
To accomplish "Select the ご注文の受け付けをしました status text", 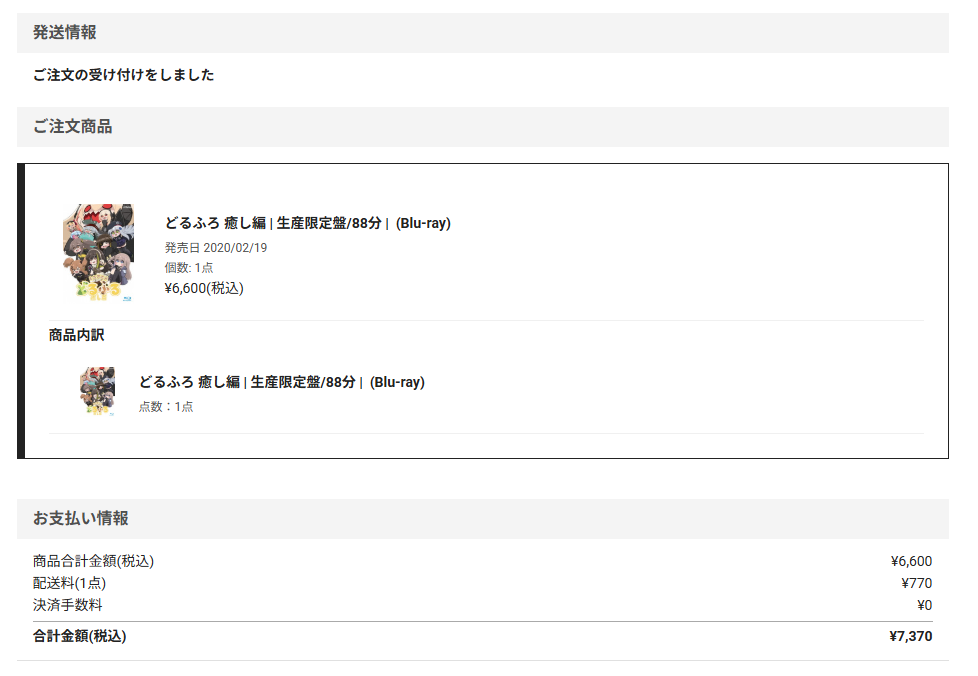I will tap(123, 75).
